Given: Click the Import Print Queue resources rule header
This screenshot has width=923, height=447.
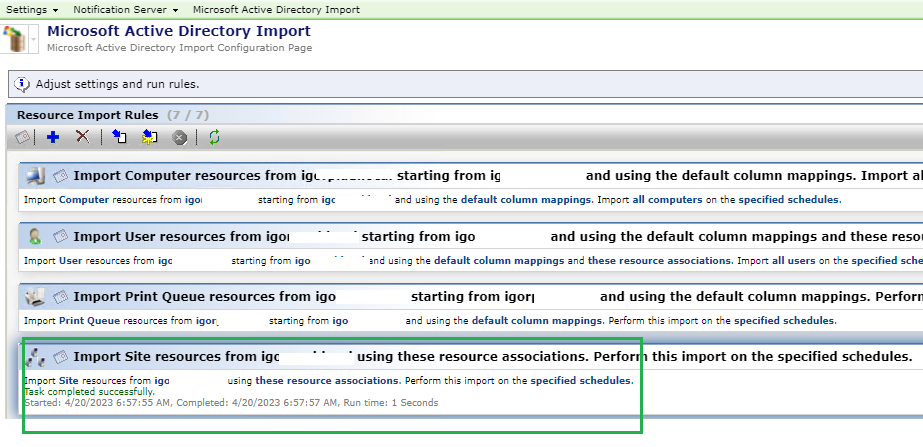Looking at the screenshot, I should click(471, 297).
